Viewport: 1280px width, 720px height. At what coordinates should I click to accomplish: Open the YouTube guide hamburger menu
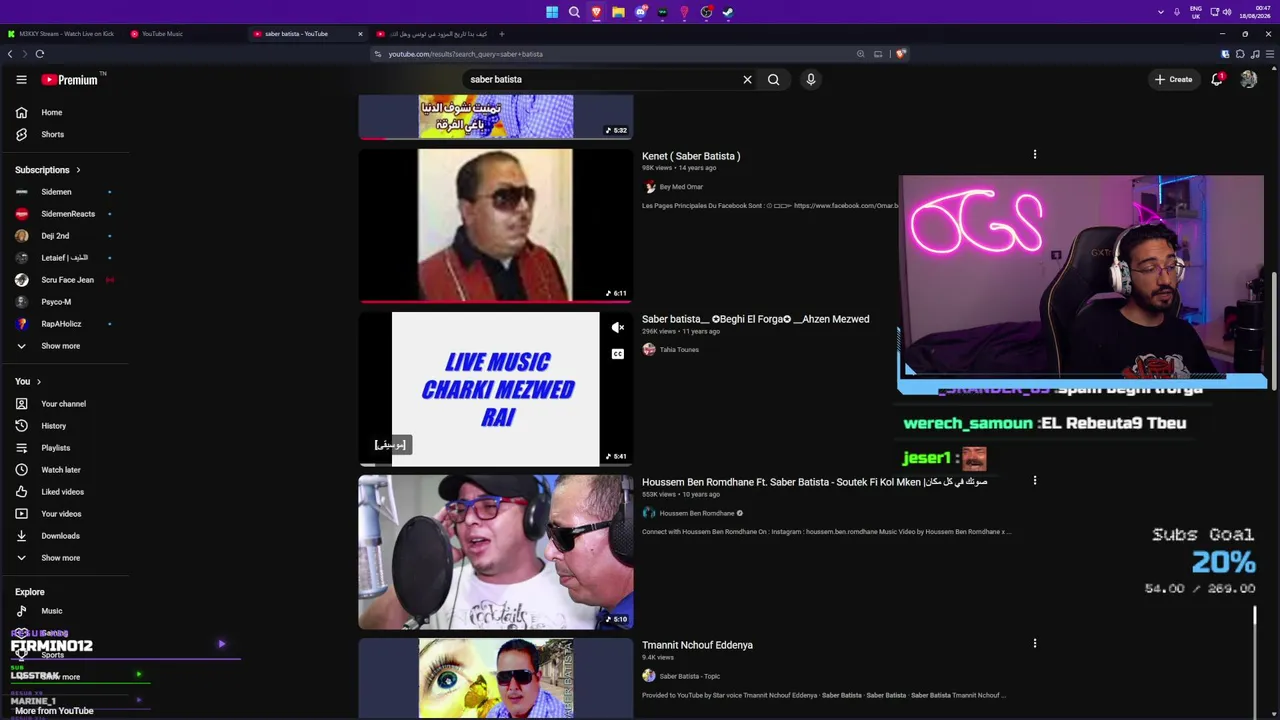(21, 79)
